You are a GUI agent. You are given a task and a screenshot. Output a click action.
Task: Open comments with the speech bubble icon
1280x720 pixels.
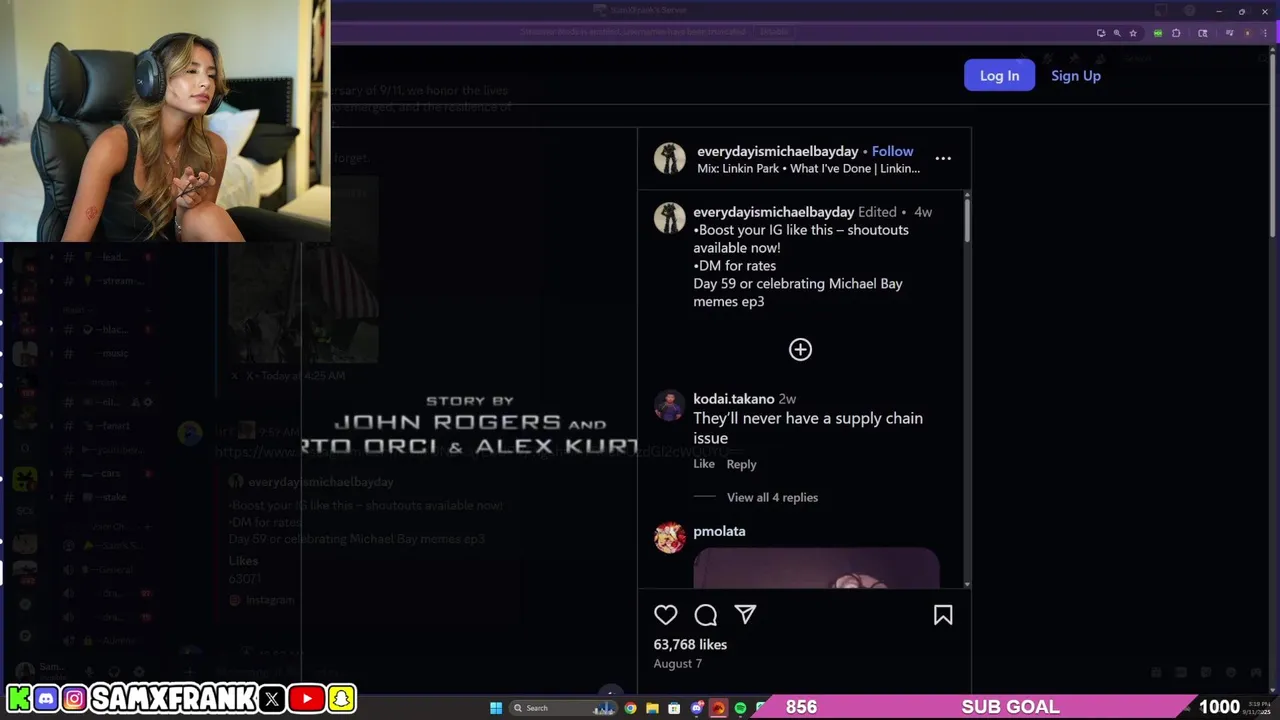point(706,615)
